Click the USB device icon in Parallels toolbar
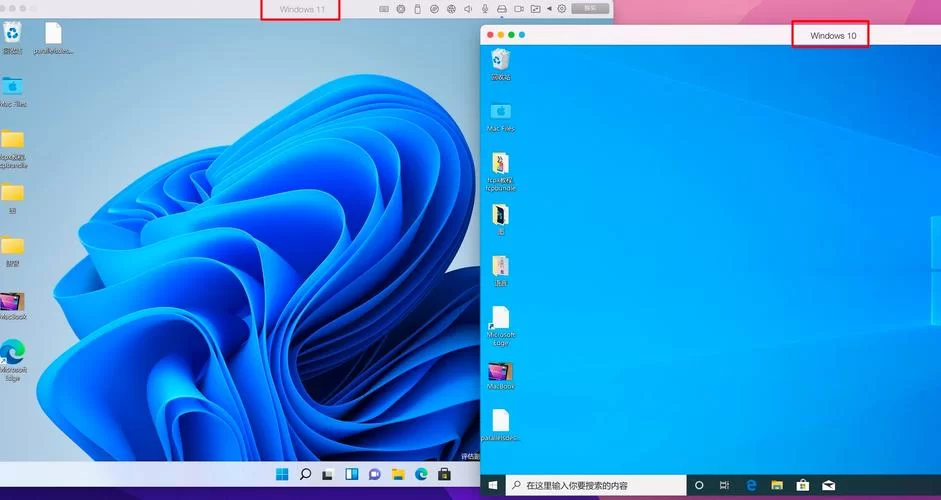 418,9
